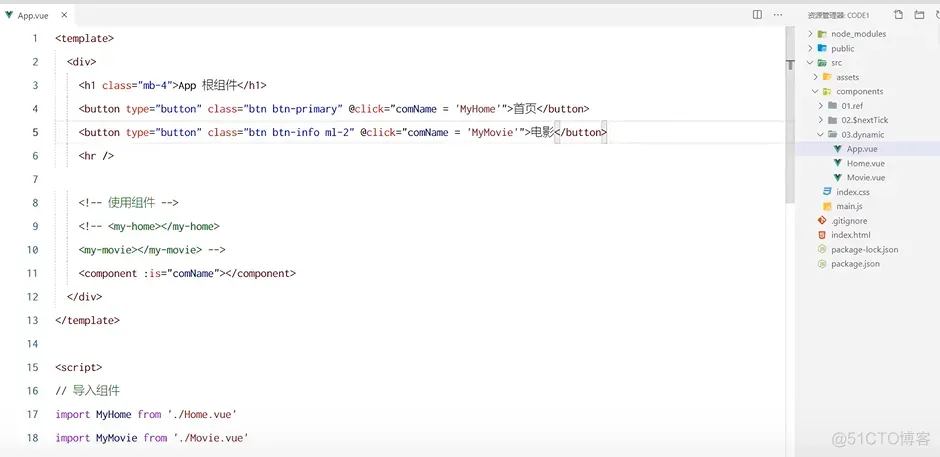Click the git icon beside .gitignore
This screenshot has height=457, width=940.
coord(822,221)
